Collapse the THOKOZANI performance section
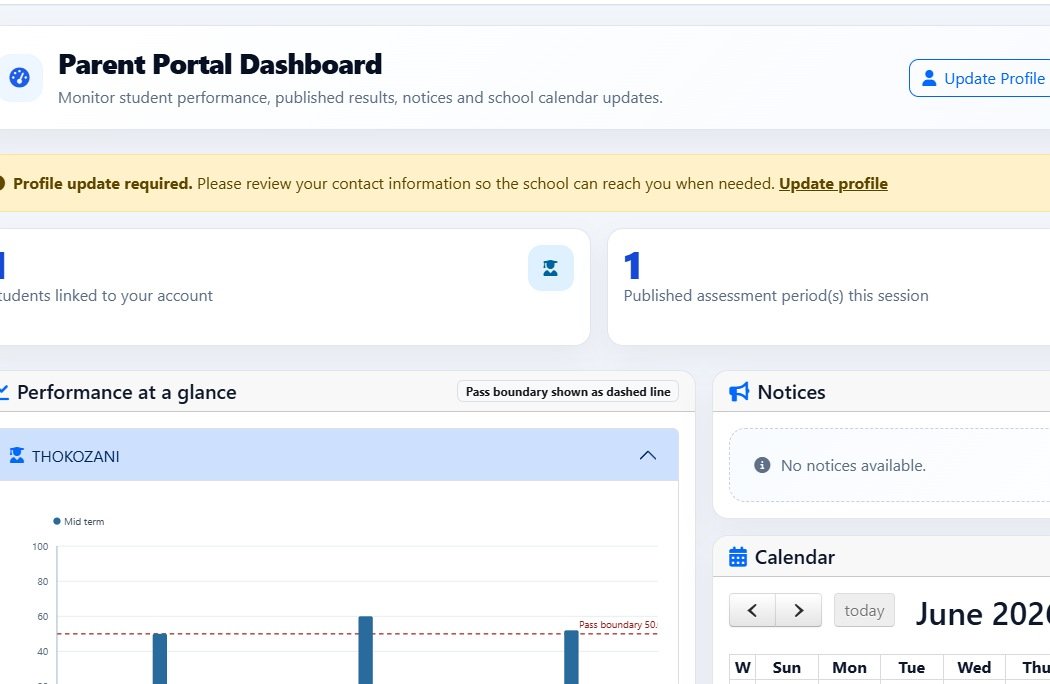 click(x=648, y=456)
